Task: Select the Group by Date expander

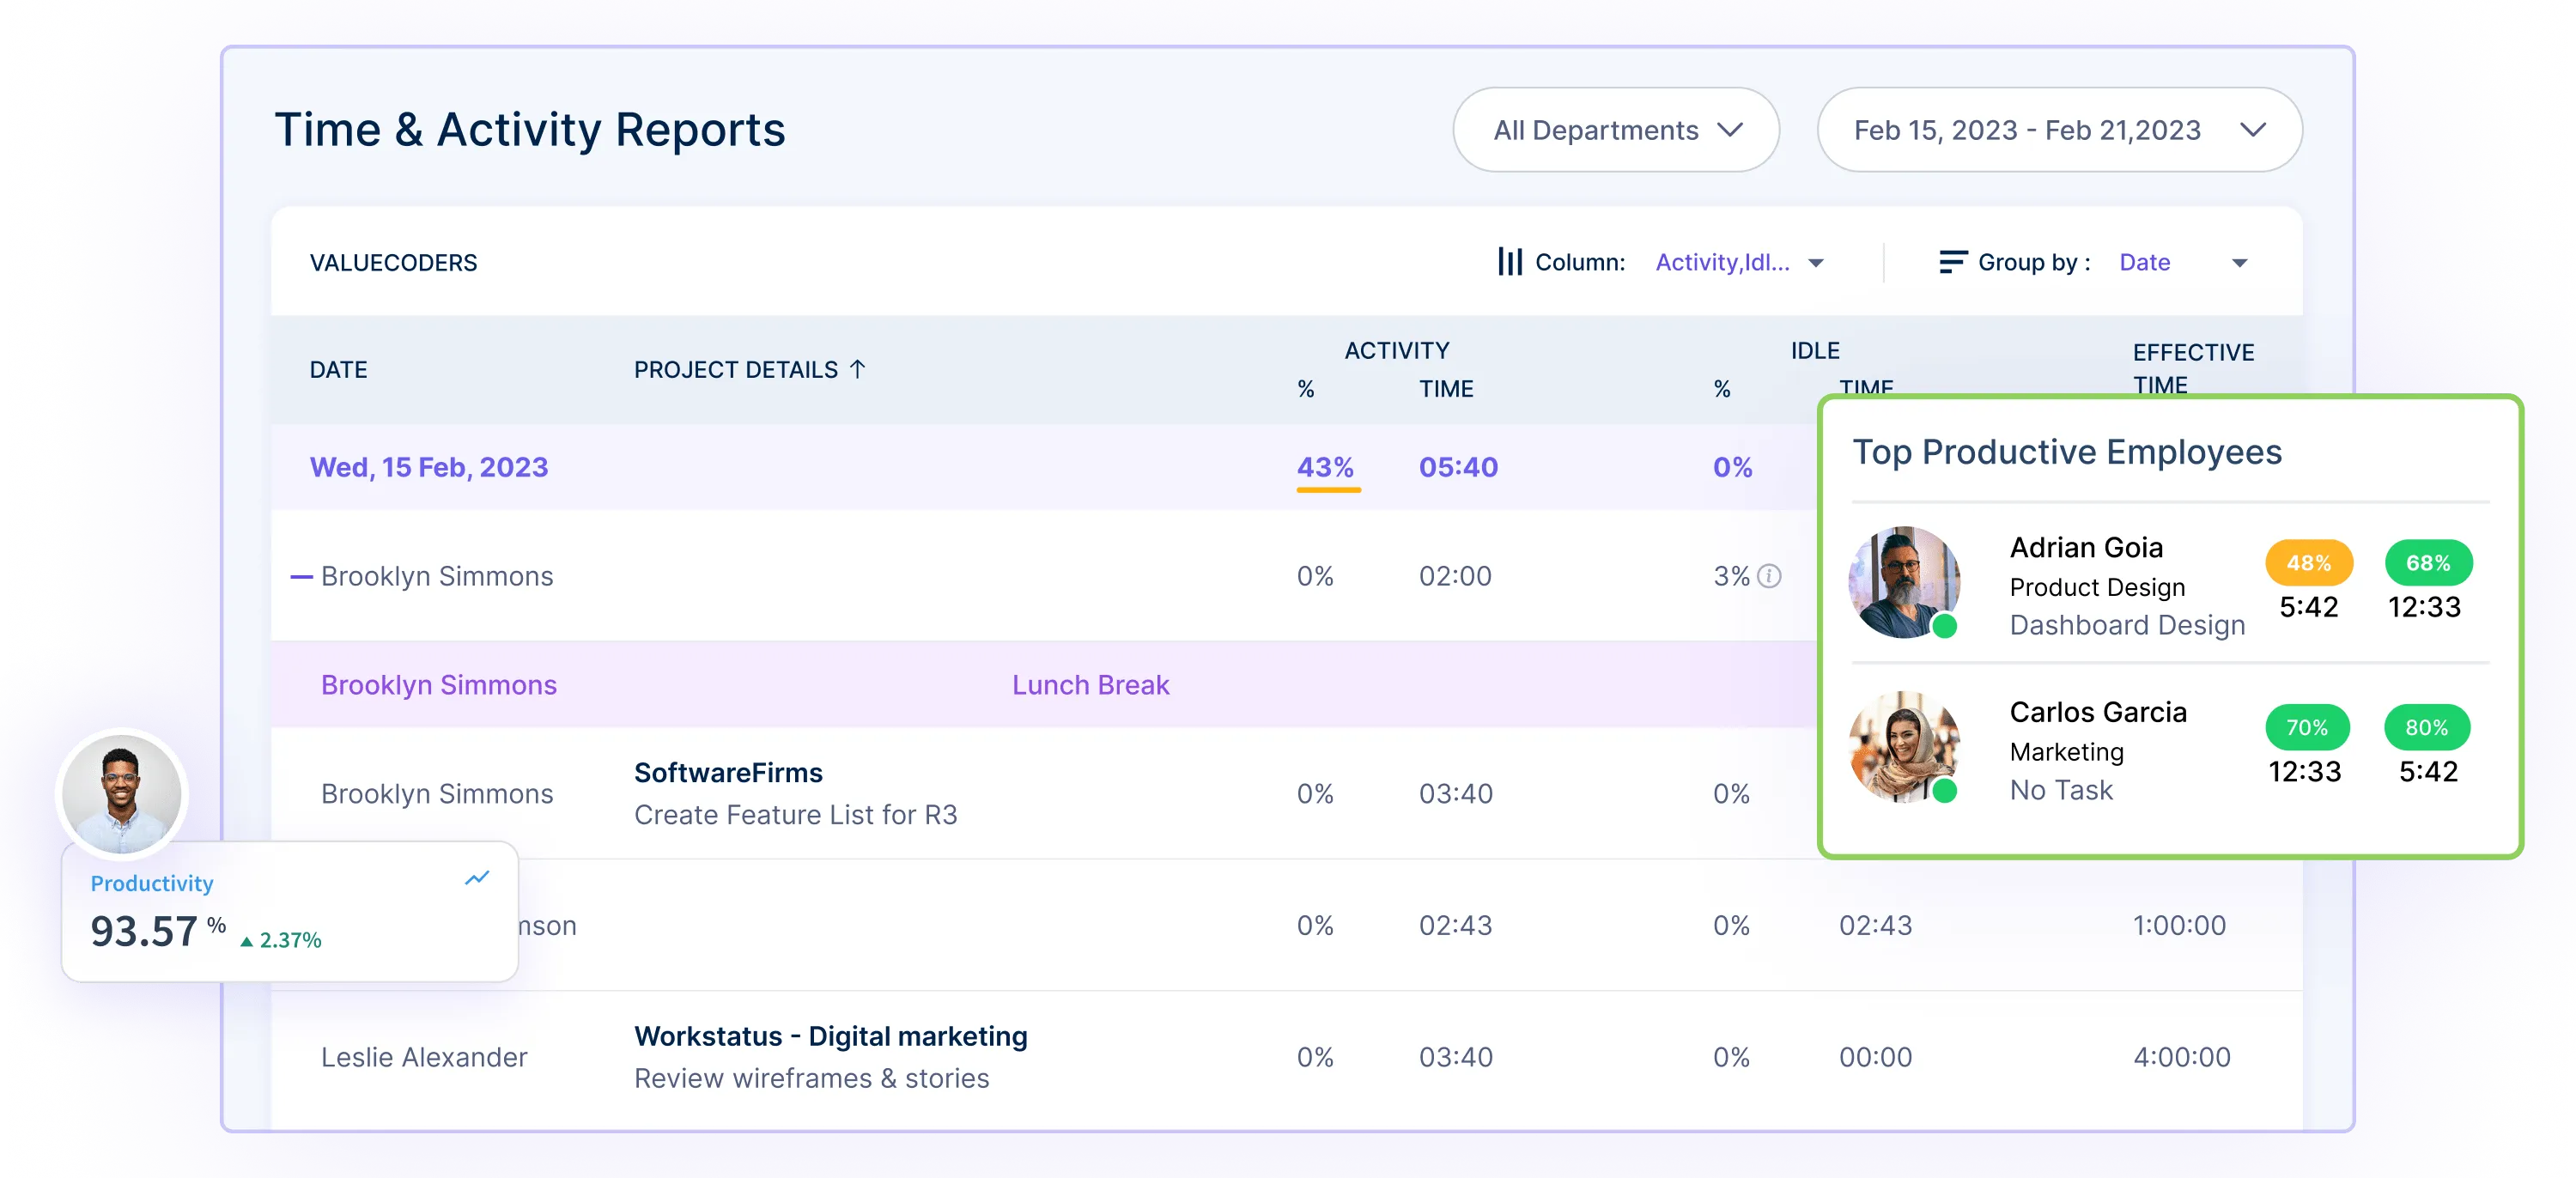Action: [2285, 261]
